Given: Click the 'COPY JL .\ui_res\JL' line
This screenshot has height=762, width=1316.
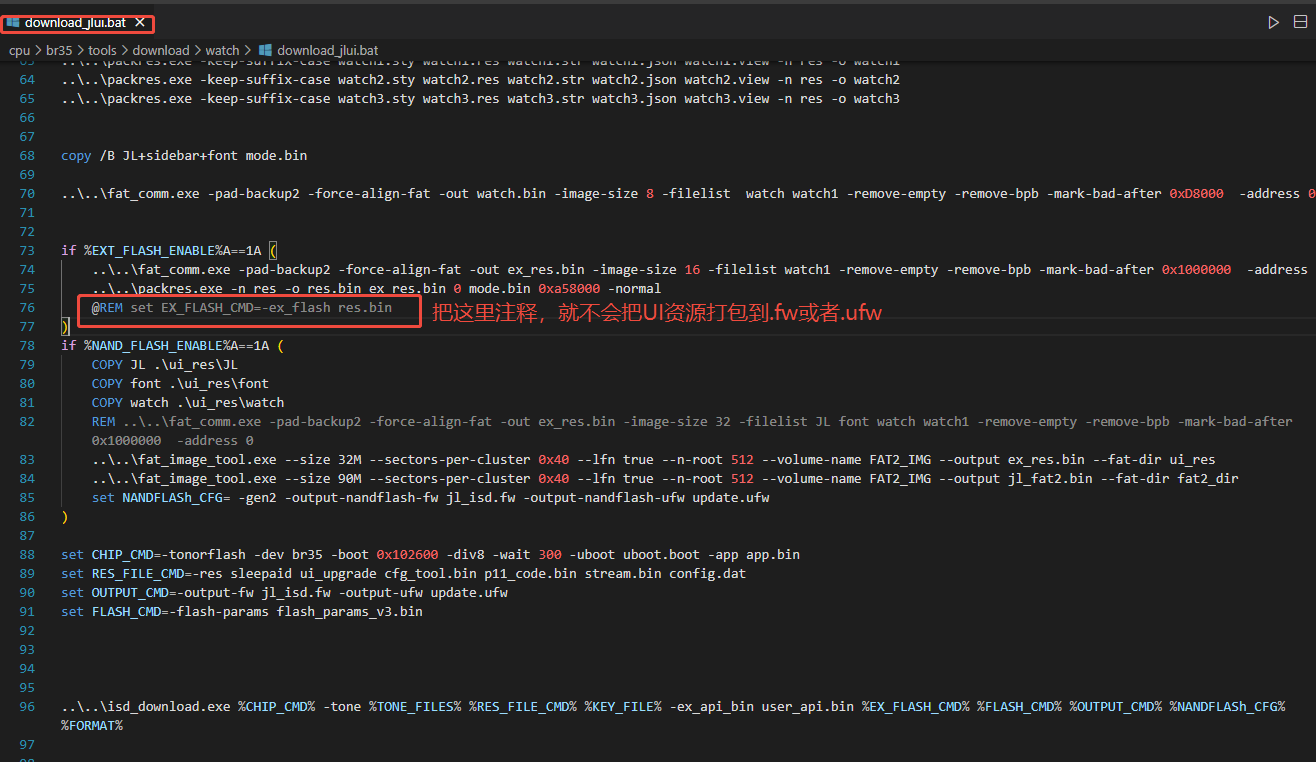Looking at the screenshot, I should click(165, 365).
